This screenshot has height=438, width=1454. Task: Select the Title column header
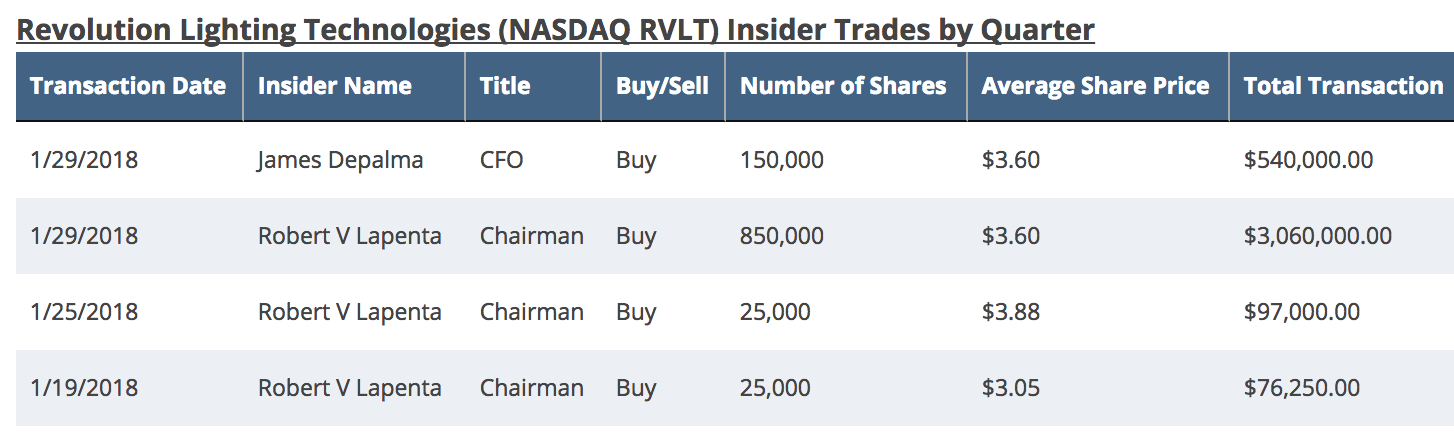coord(505,86)
